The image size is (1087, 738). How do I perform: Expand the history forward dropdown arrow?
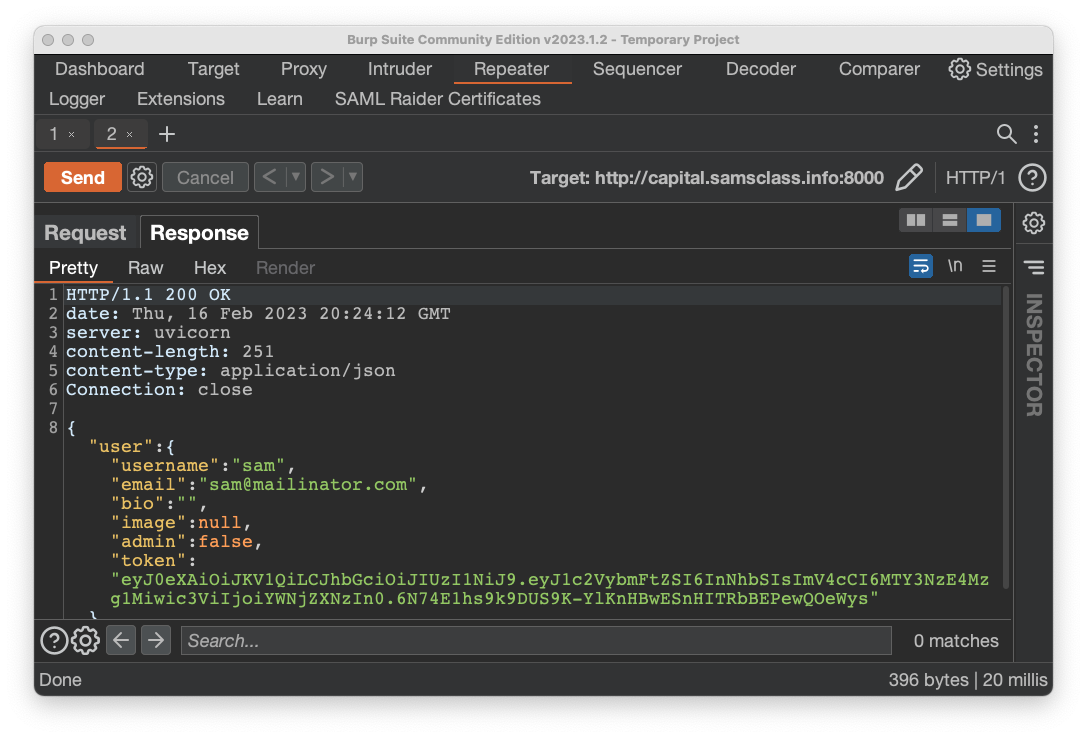(352, 177)
